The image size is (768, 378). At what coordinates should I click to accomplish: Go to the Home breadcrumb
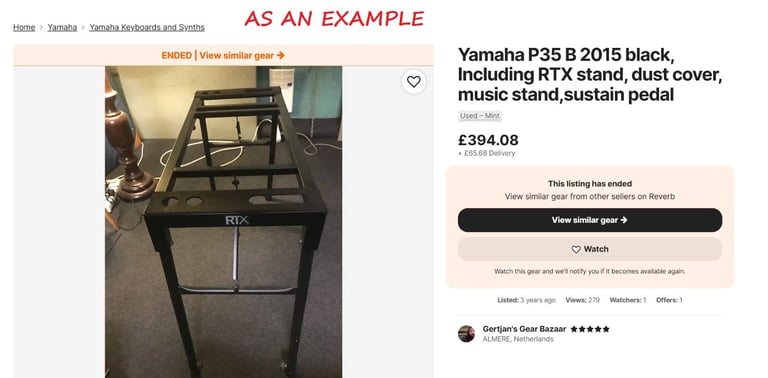pos(24,27)
